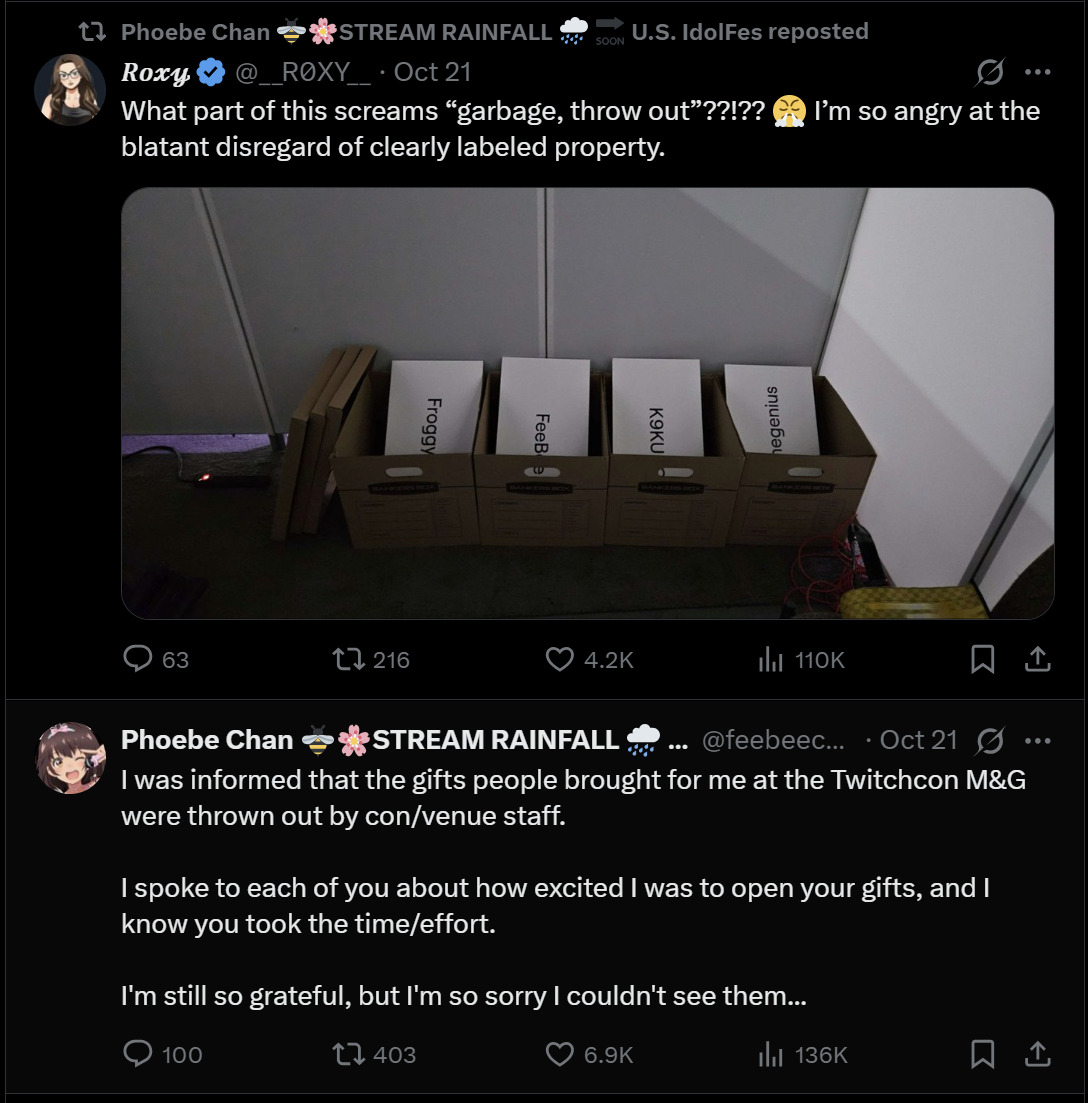Open more options on Phoebe's post
This screenshot has width=1088, height=1103.
tap(1038, 740)
